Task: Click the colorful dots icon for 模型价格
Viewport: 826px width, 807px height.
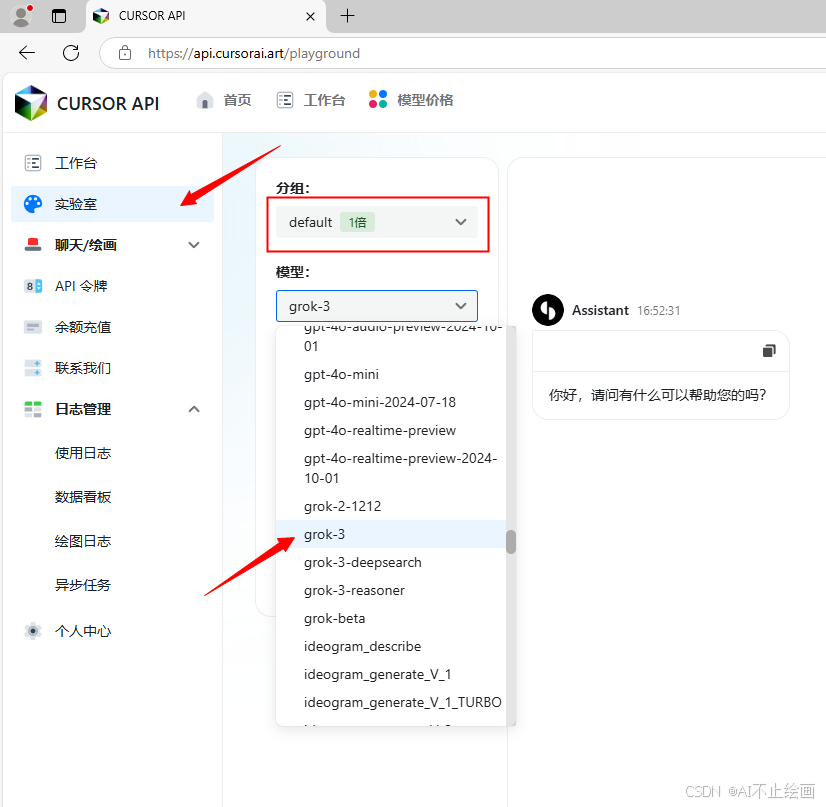Action: pyautogui.click(x=378, y=99)
